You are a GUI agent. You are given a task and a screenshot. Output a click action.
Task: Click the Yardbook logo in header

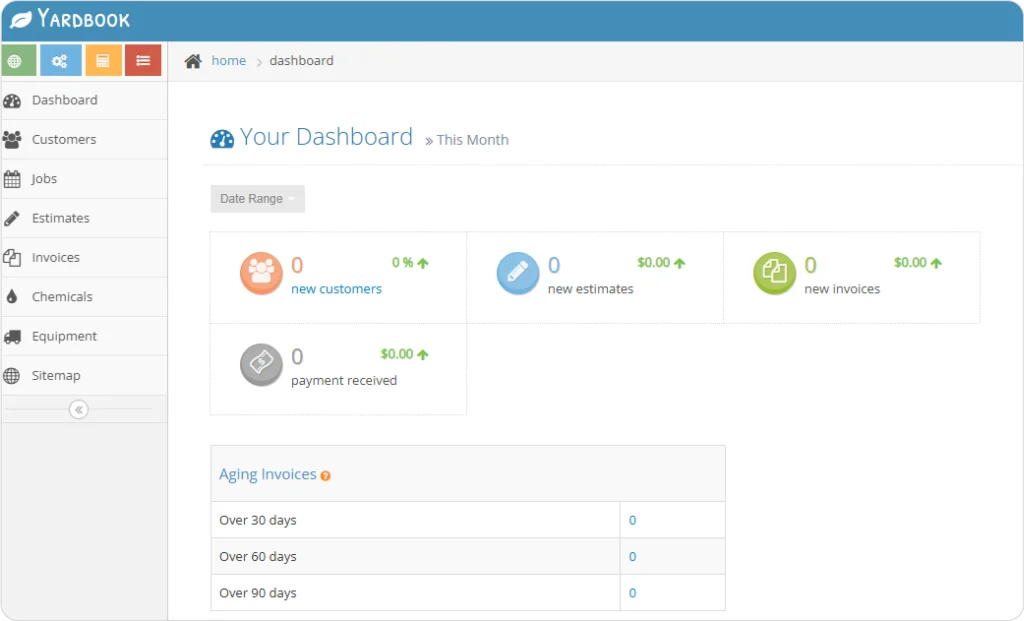pyautogui.click(x=70, y=19)
